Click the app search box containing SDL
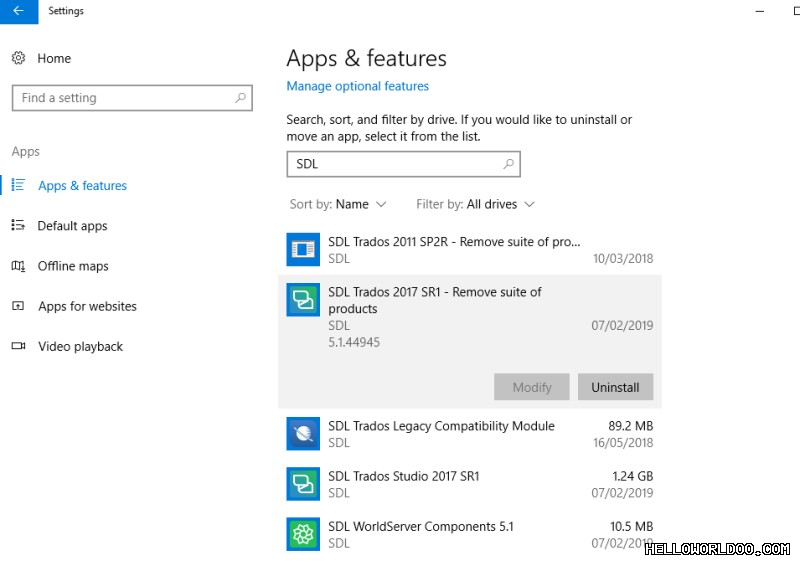 coord(404,164)
